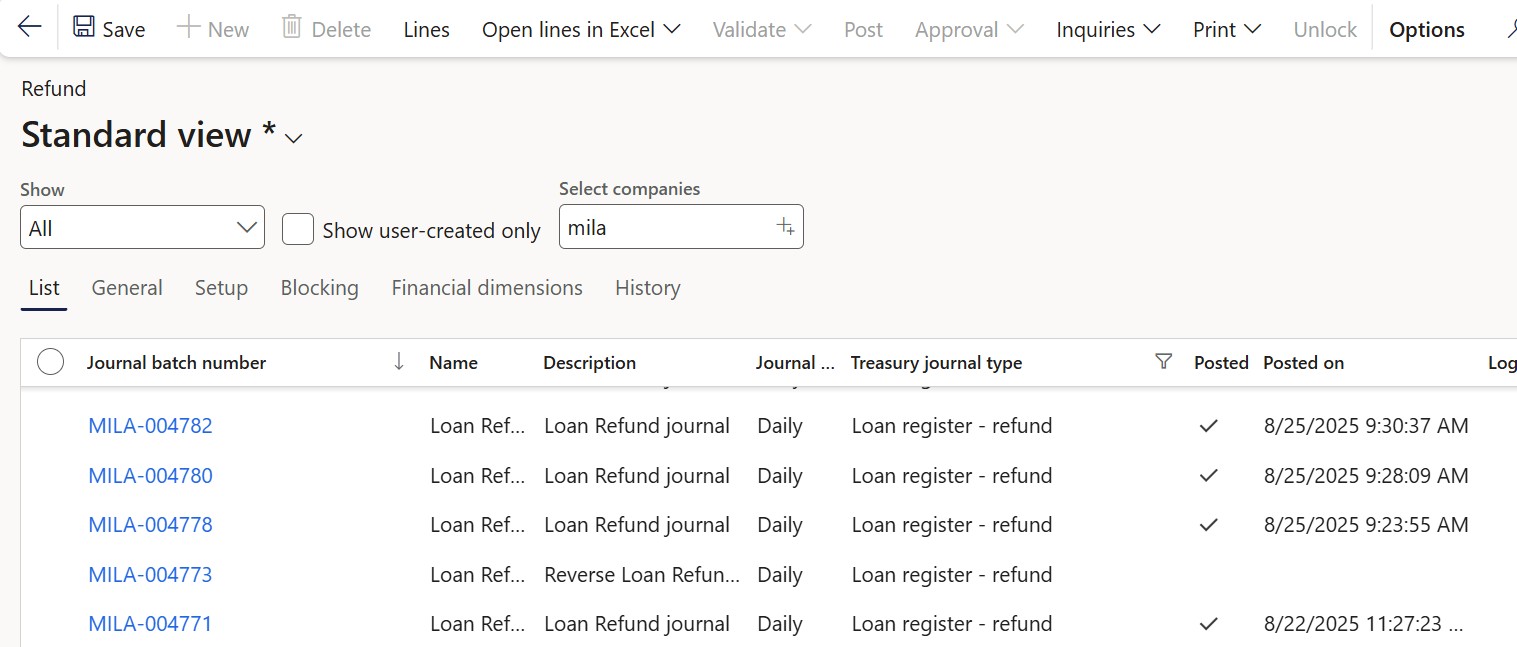Viewport: 1517px width, 647px height.
Task: Add a company using the plus icon
Action: [785, 226]
